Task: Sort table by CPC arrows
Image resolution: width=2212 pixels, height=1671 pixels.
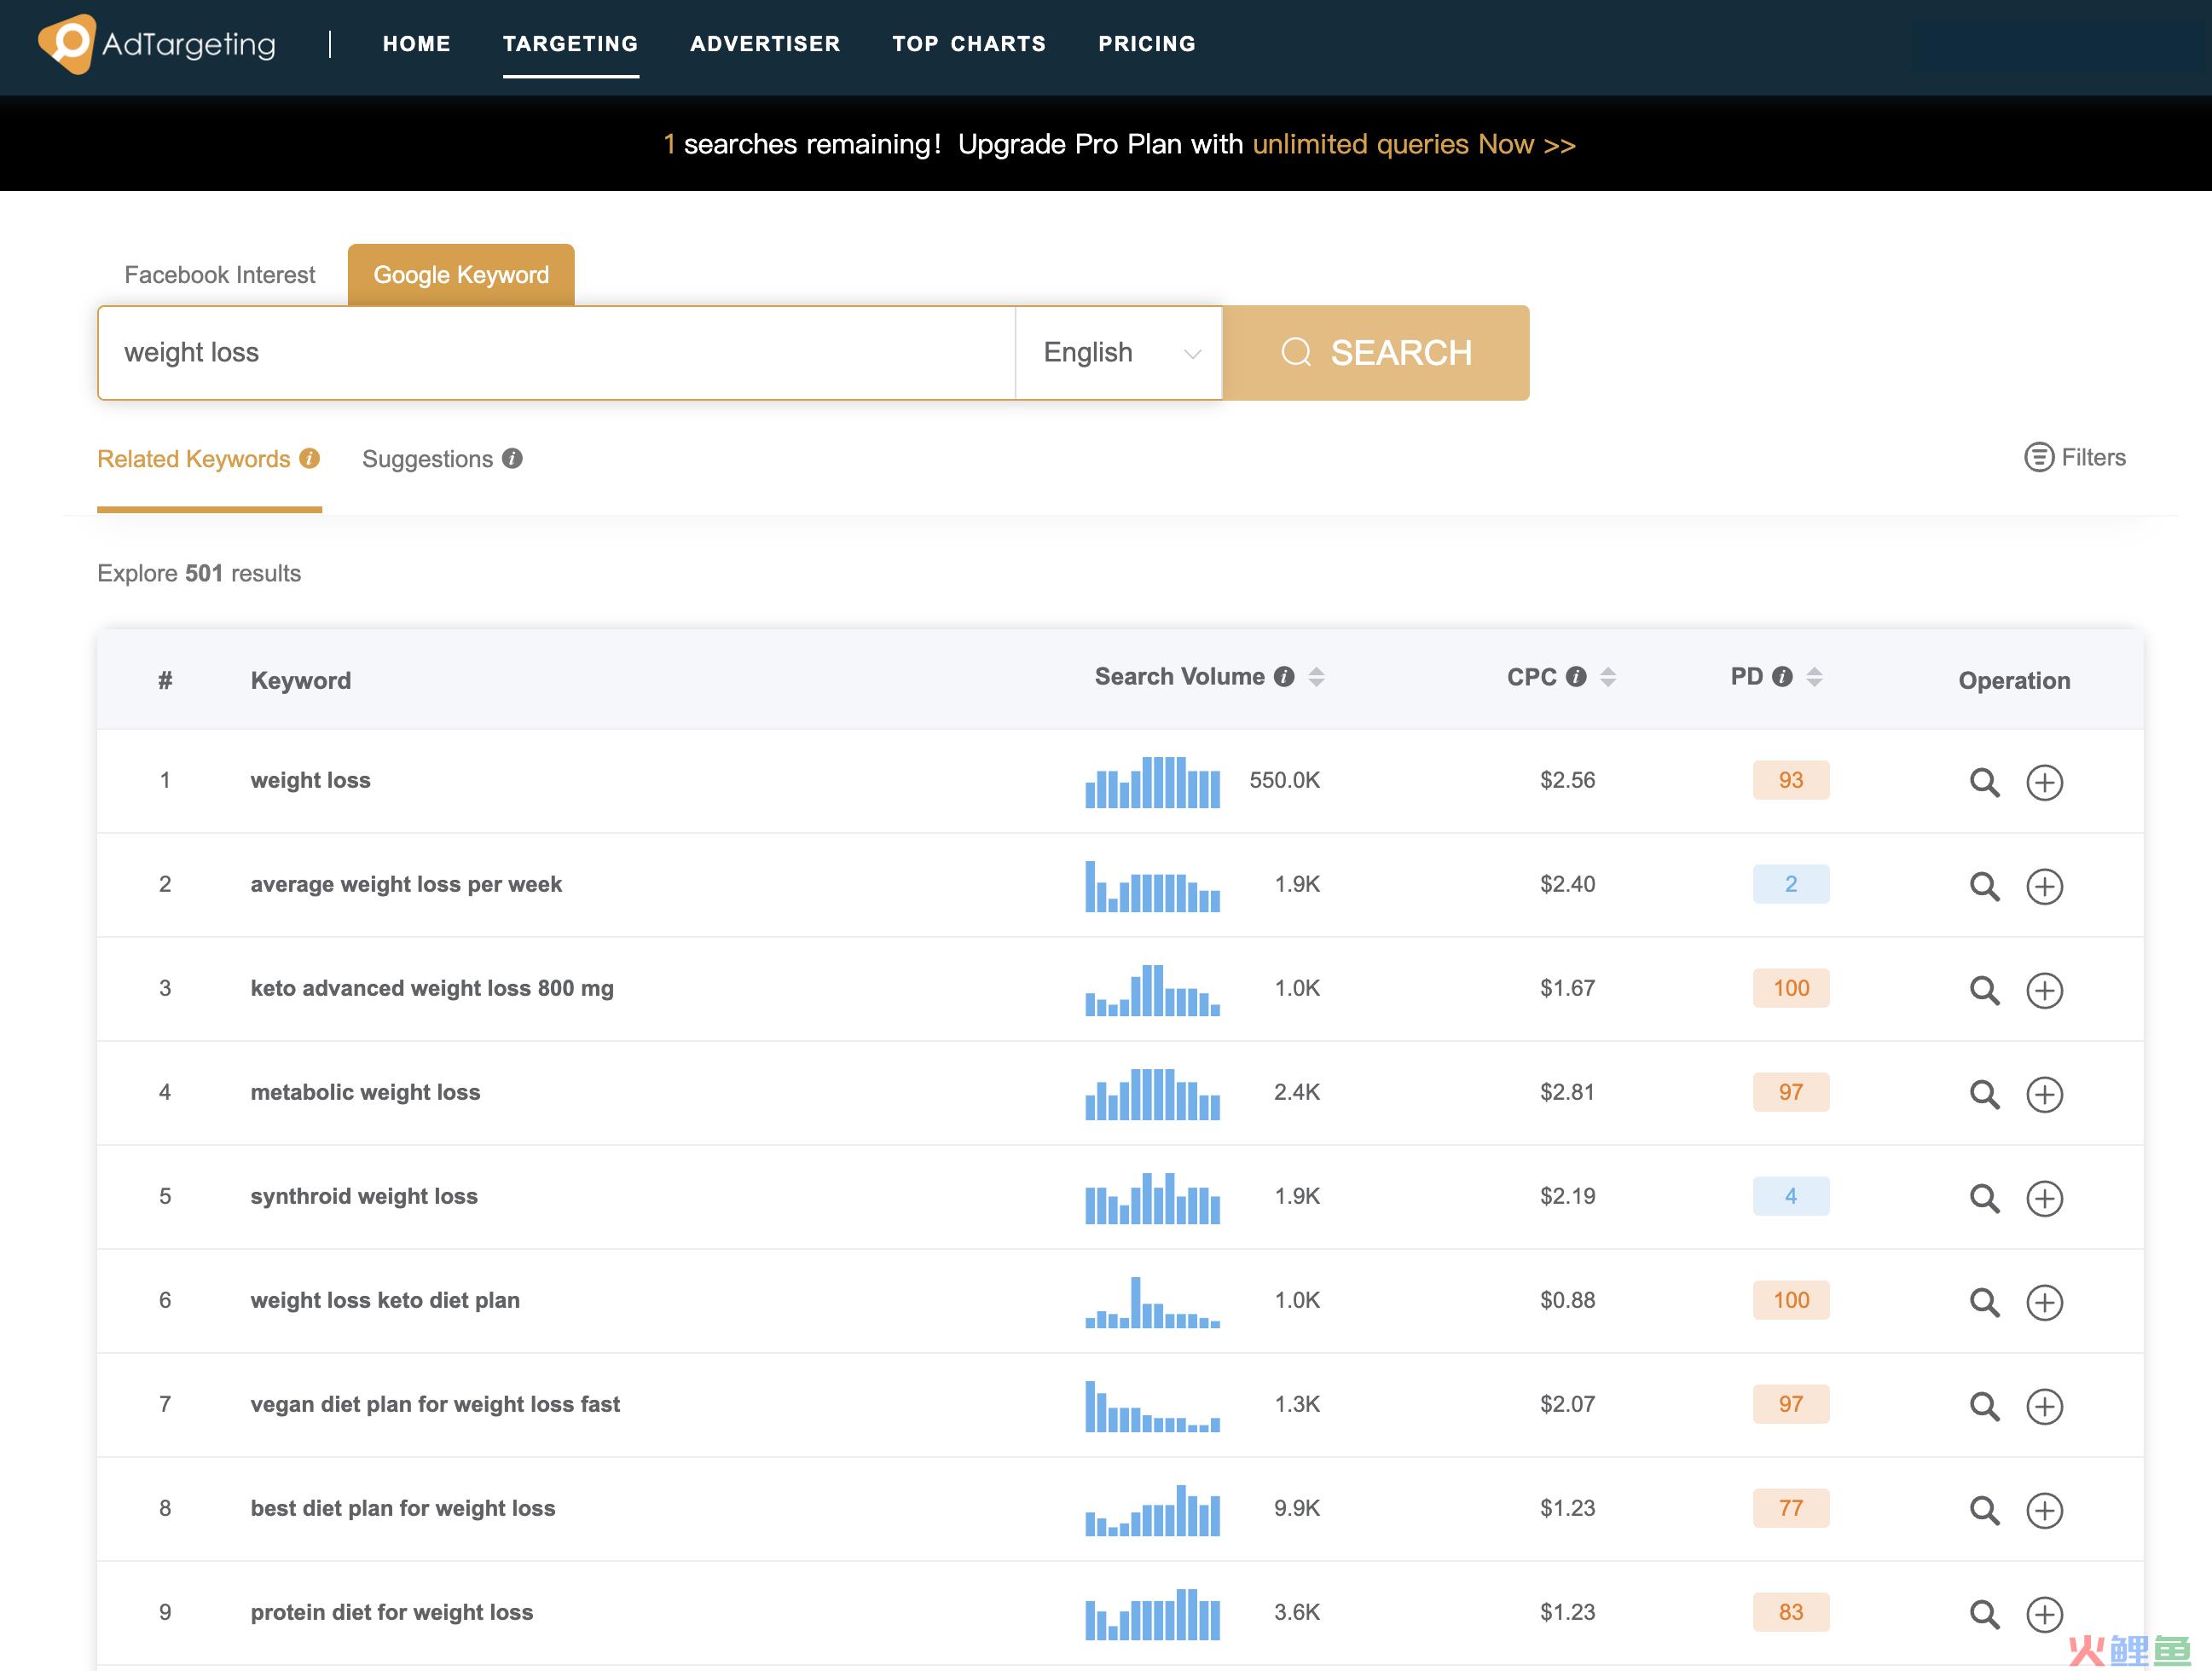Action: 1608,677
